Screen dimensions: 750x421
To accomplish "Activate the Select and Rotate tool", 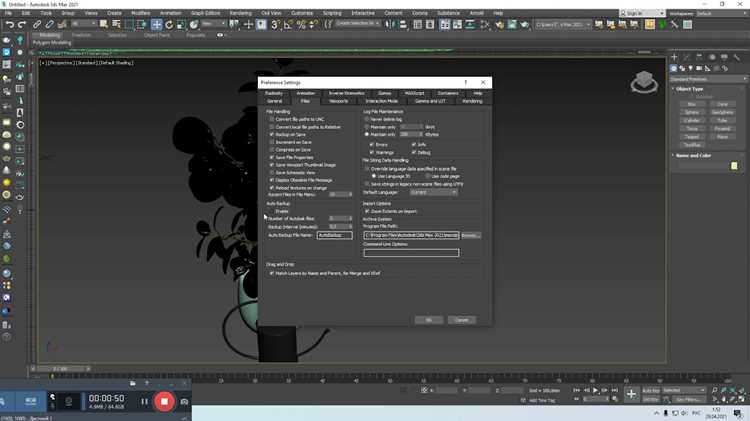I will coord(169,24).
